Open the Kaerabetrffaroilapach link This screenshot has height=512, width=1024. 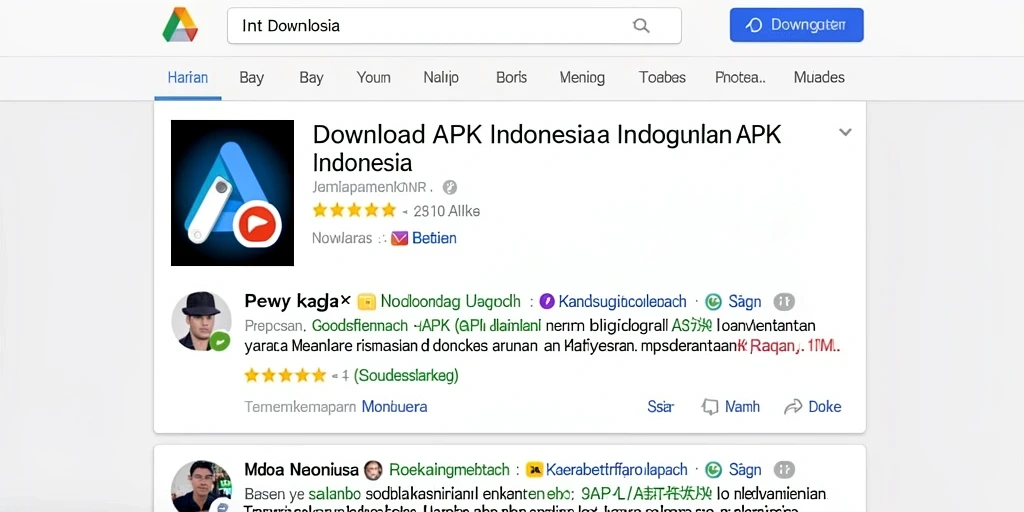(617, 470)
